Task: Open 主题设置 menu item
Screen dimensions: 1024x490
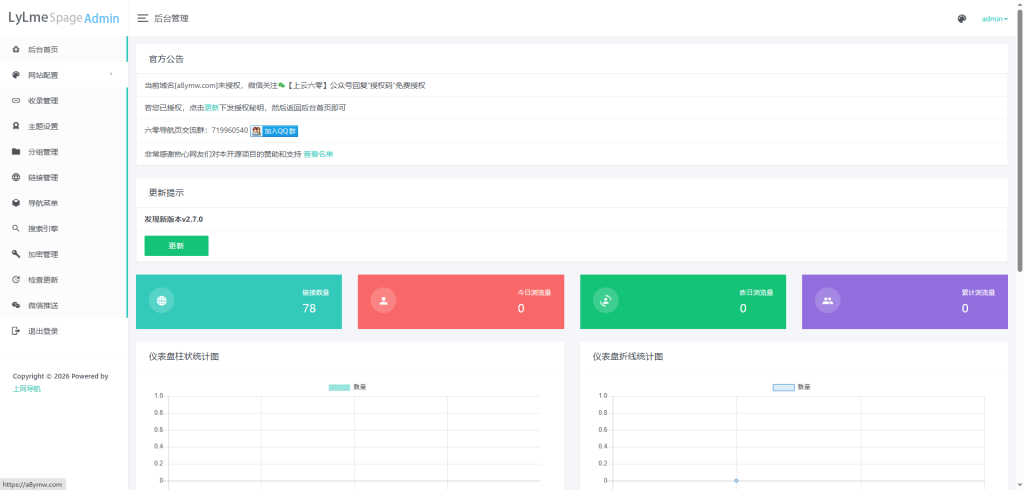Action: click(x=63, y=126)
